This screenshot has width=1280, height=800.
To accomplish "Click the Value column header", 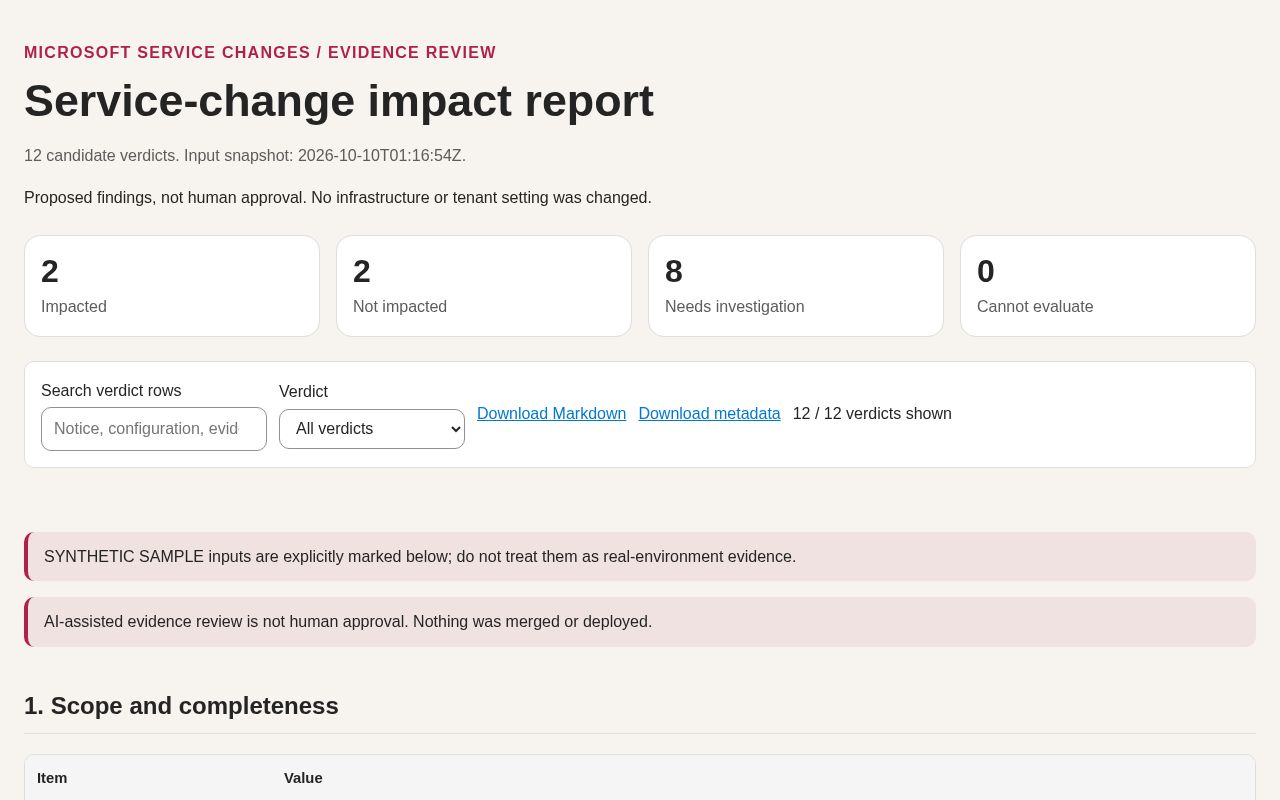I will 303,778.
